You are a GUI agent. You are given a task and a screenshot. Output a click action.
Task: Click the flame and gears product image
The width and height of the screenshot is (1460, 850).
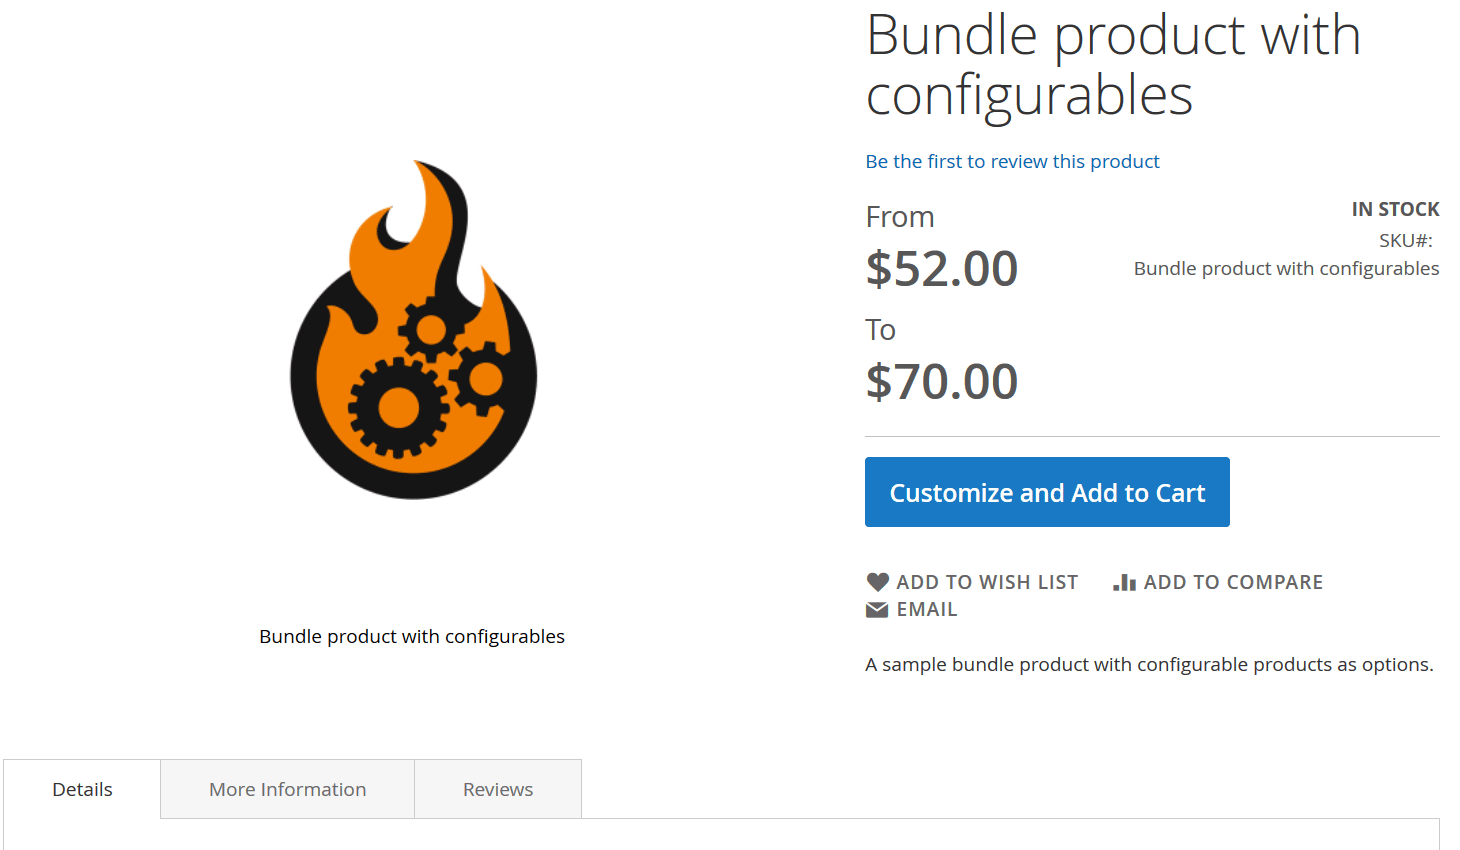(x=413, y=330)
